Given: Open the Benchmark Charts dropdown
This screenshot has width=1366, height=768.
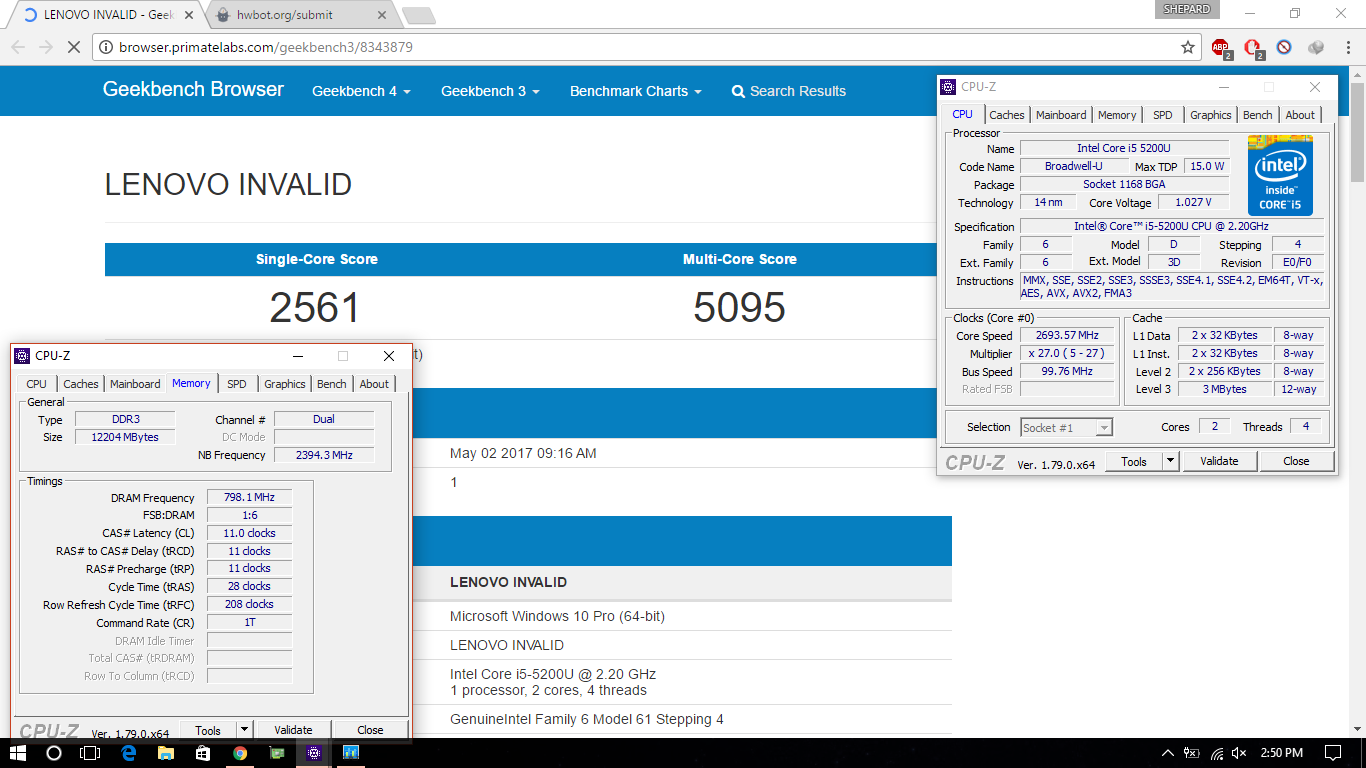Looking at the screenshot, I should pyautogui.click(x=635, y=91).
